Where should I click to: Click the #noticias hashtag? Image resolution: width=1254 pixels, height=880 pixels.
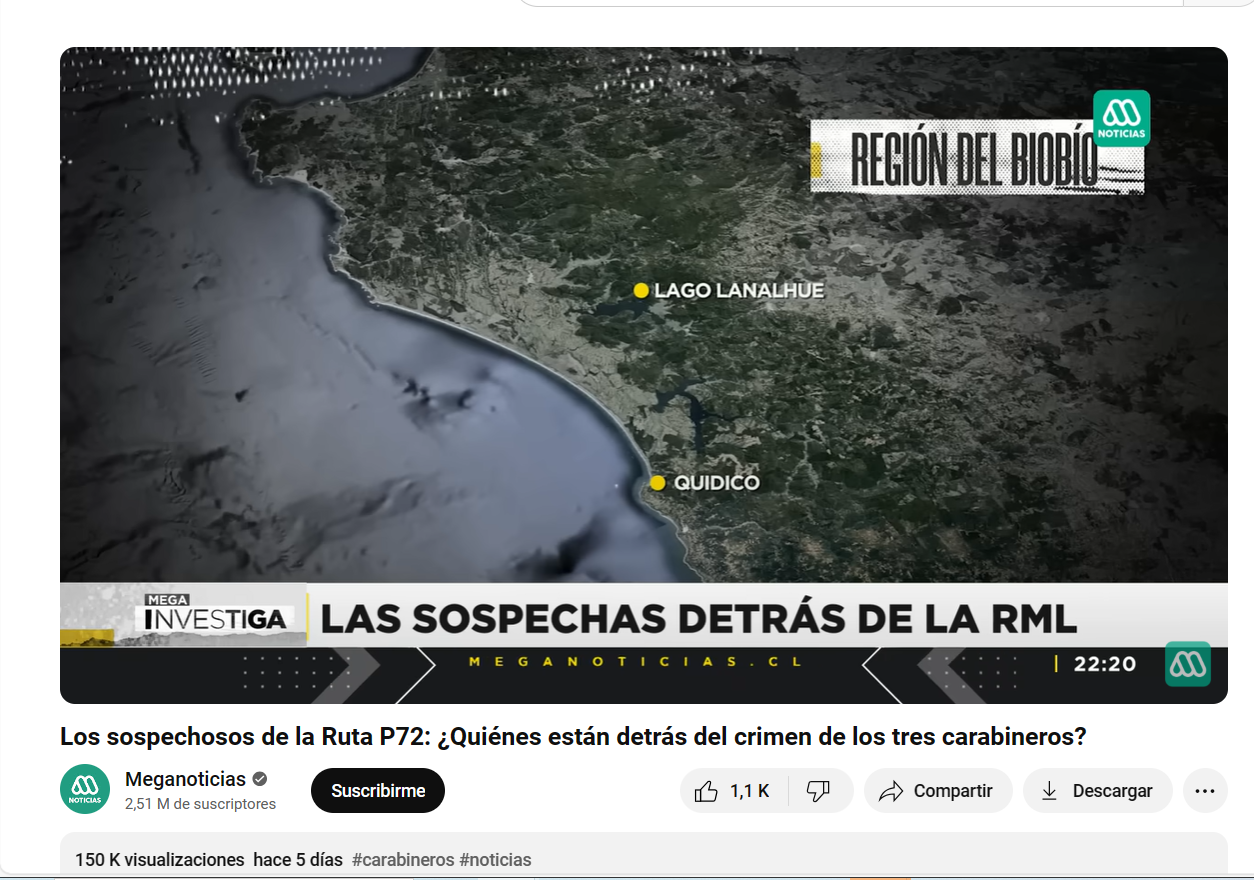click(x=495, y=860)
